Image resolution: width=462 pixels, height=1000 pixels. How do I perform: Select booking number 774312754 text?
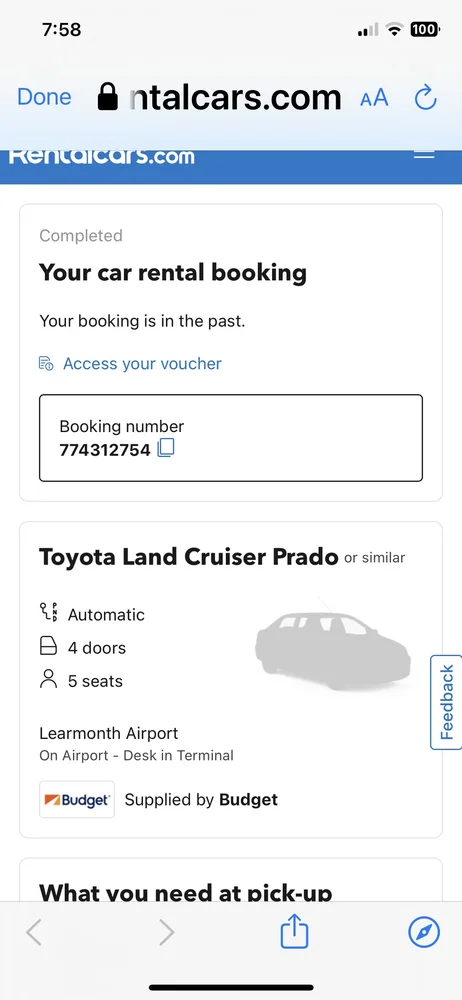[105, 450]
